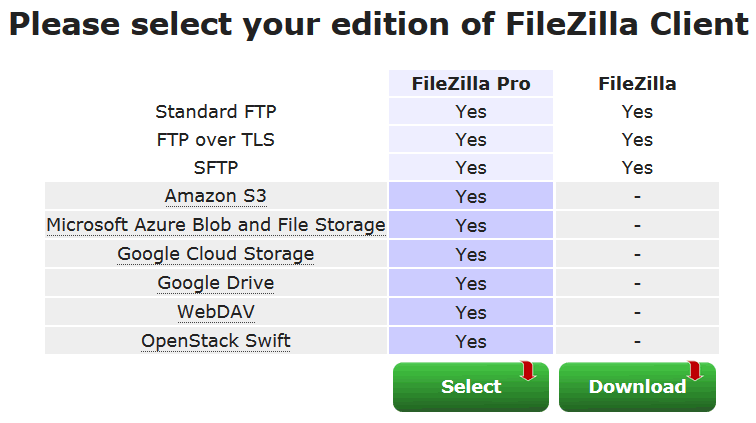Viewport: 756px width, 423px height.
Task: Click the page heading about FileZilla Client edition
Action: [x=378, y=24]
